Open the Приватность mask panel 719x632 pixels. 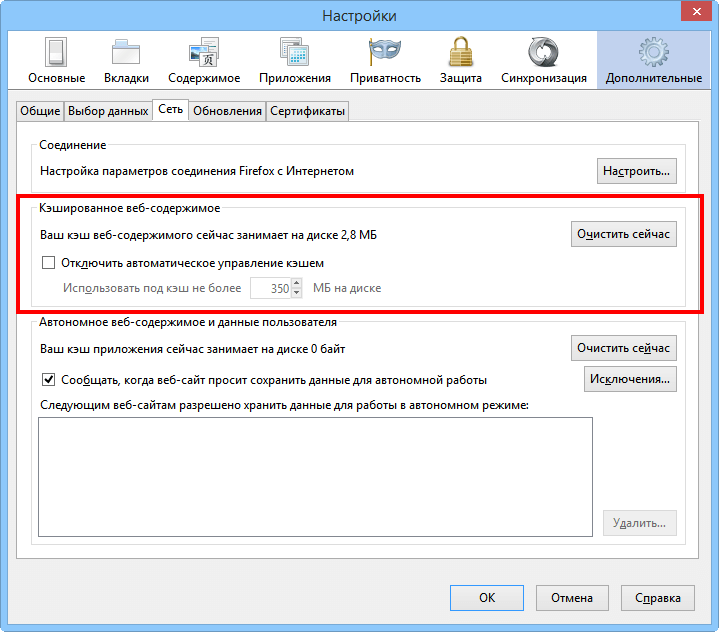[x=385, y=60]
